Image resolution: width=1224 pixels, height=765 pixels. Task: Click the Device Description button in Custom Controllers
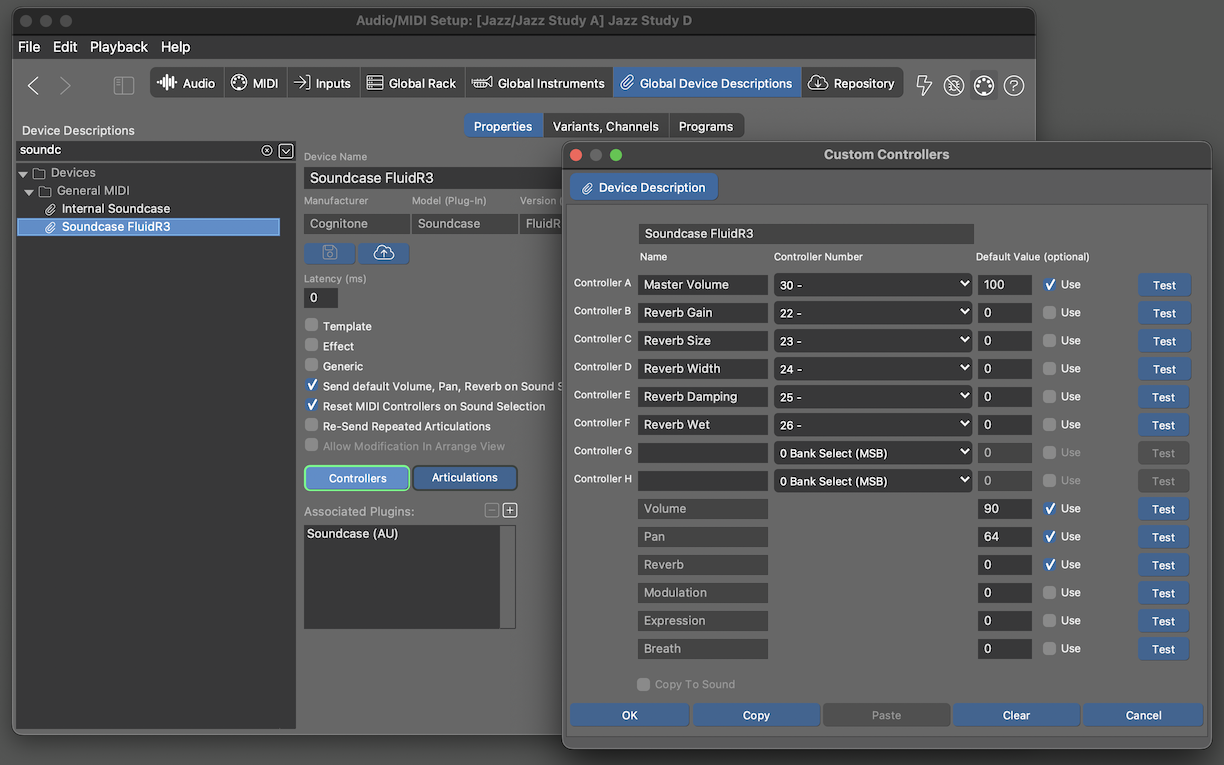pos(644,187)
